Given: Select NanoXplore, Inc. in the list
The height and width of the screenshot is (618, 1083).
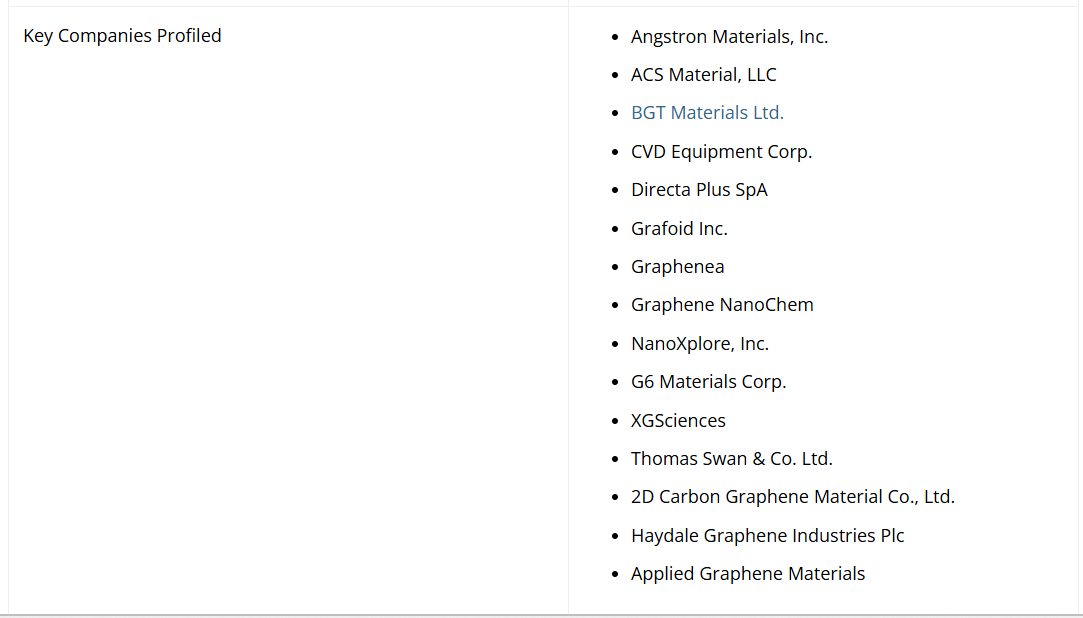Looking at the screenshot, I should (x=699, y=344).
